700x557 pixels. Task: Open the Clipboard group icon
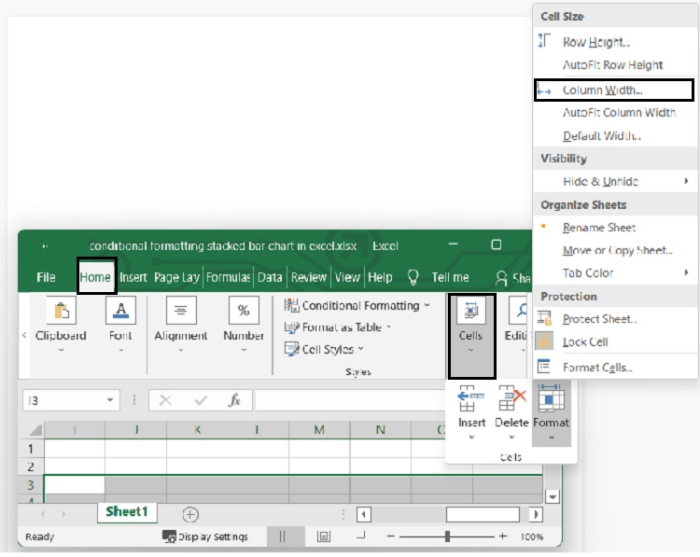pos(61,311)
